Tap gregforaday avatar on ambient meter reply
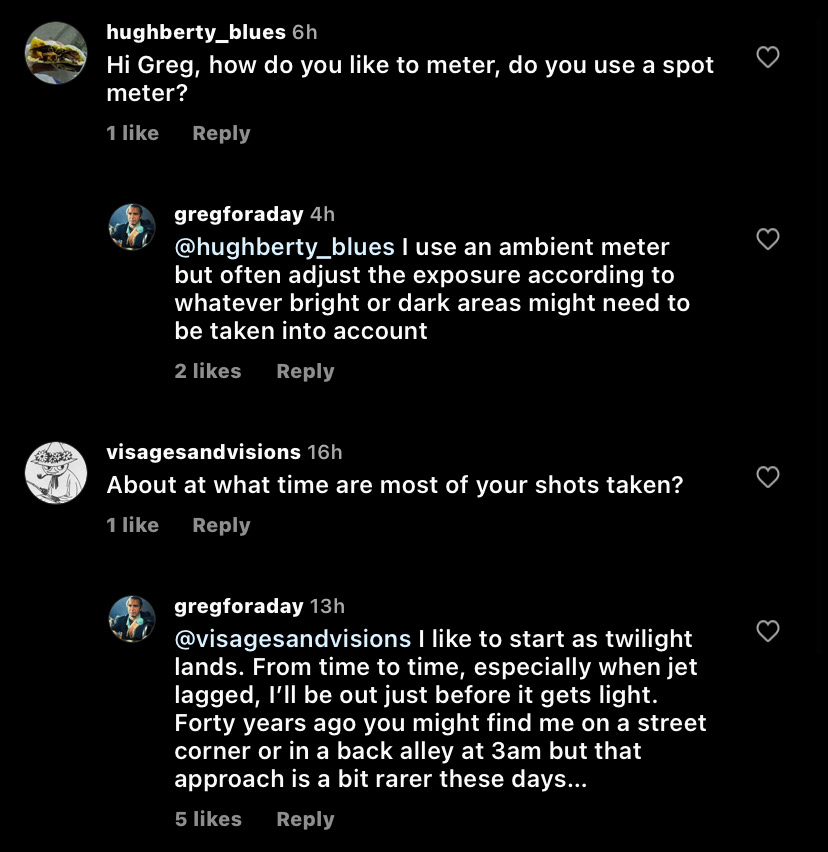Viewport: 828px width, 852px height. click(x=132, y=227)
